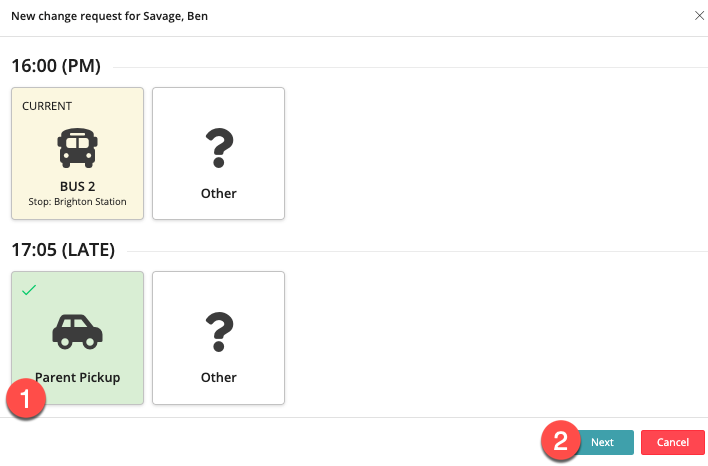Screen dimensions: 708x466
Task: Choose Other for the 17:05 LATE slot
Action: click(219, 338)
